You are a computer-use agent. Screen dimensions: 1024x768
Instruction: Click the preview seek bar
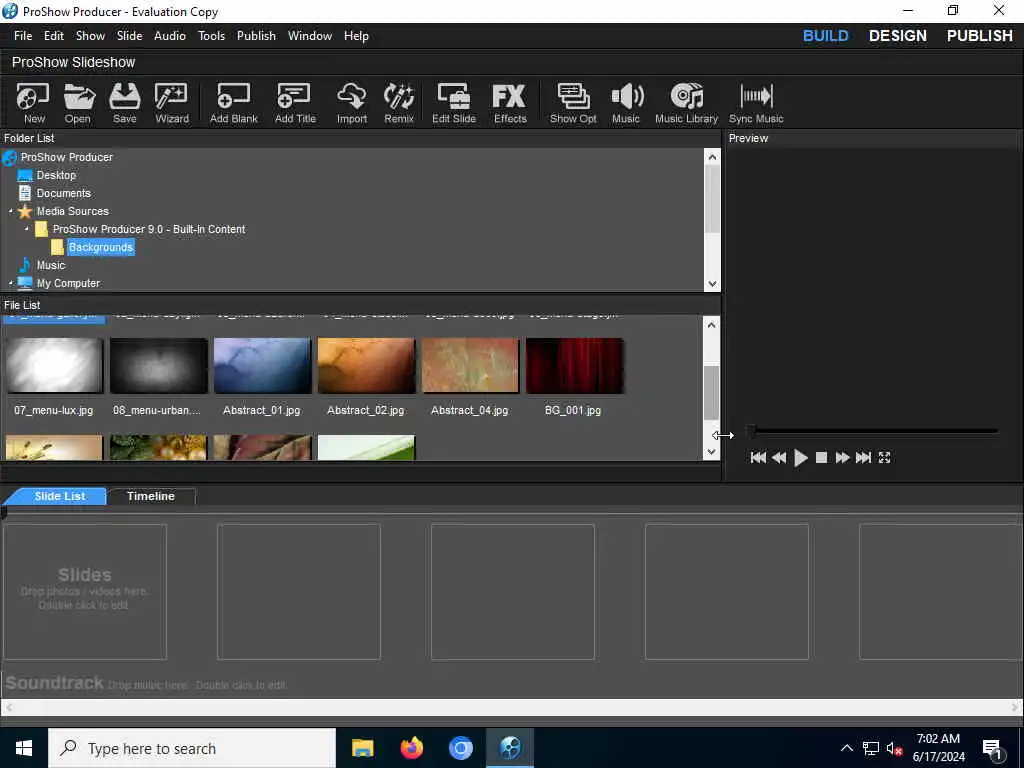tap(874, 431)
